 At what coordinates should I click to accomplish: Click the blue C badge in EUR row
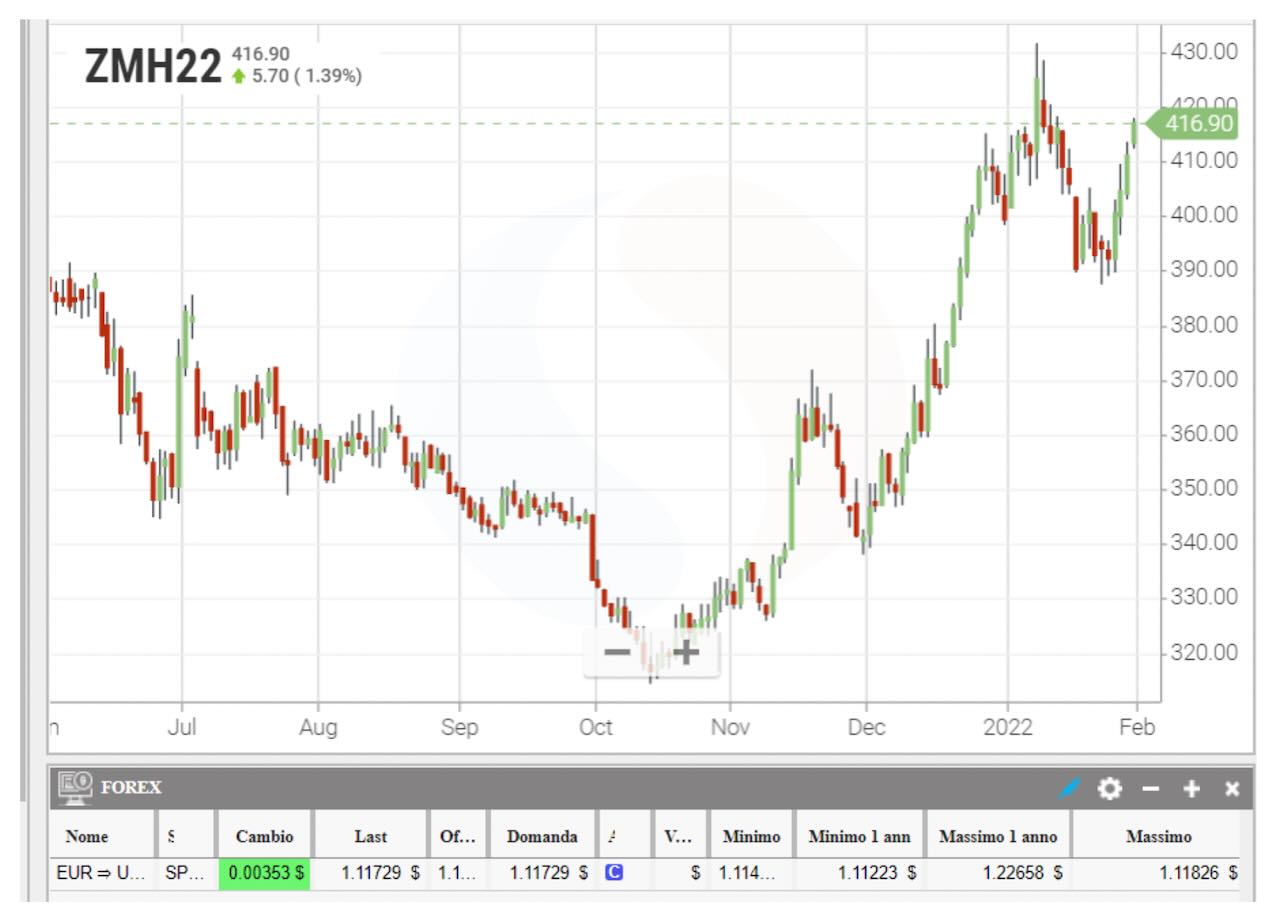point(614,872)
